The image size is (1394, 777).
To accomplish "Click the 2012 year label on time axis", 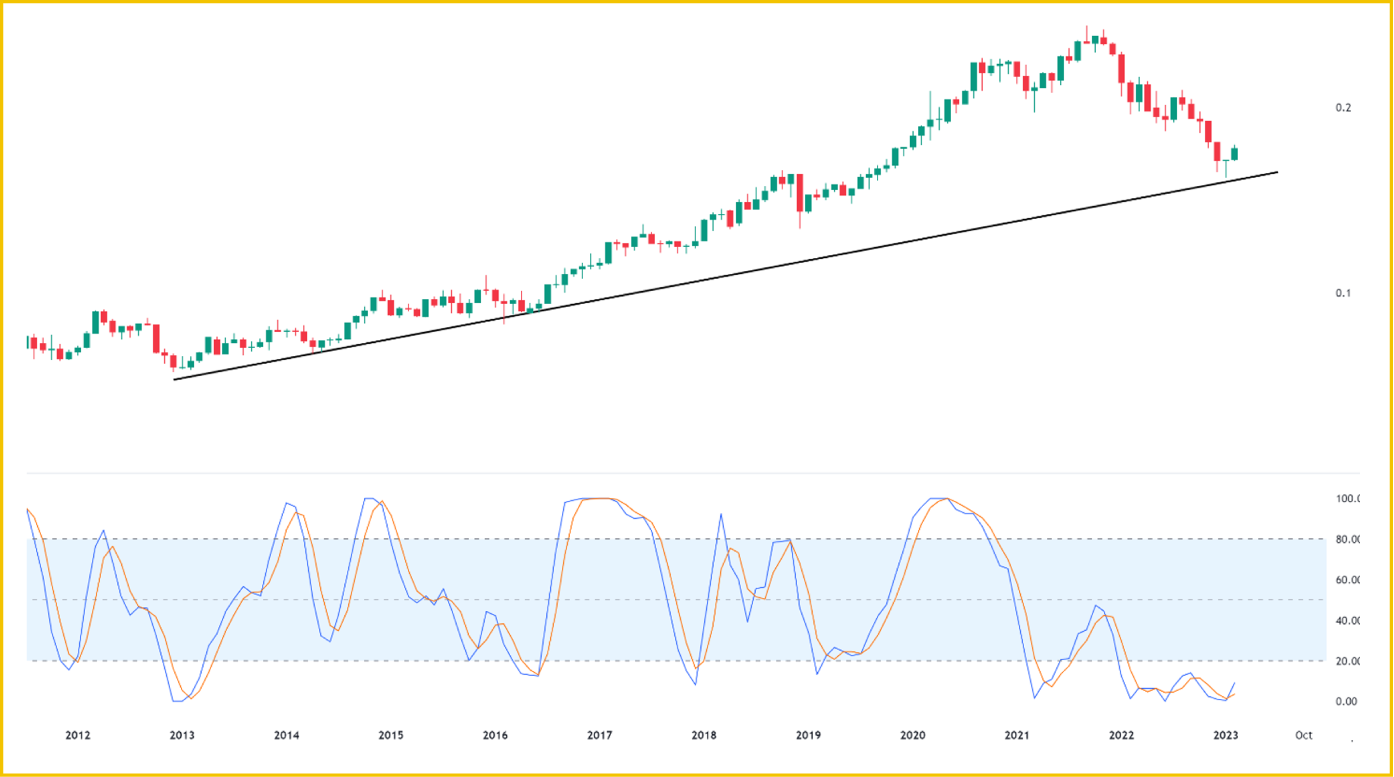I will [78, 735].
